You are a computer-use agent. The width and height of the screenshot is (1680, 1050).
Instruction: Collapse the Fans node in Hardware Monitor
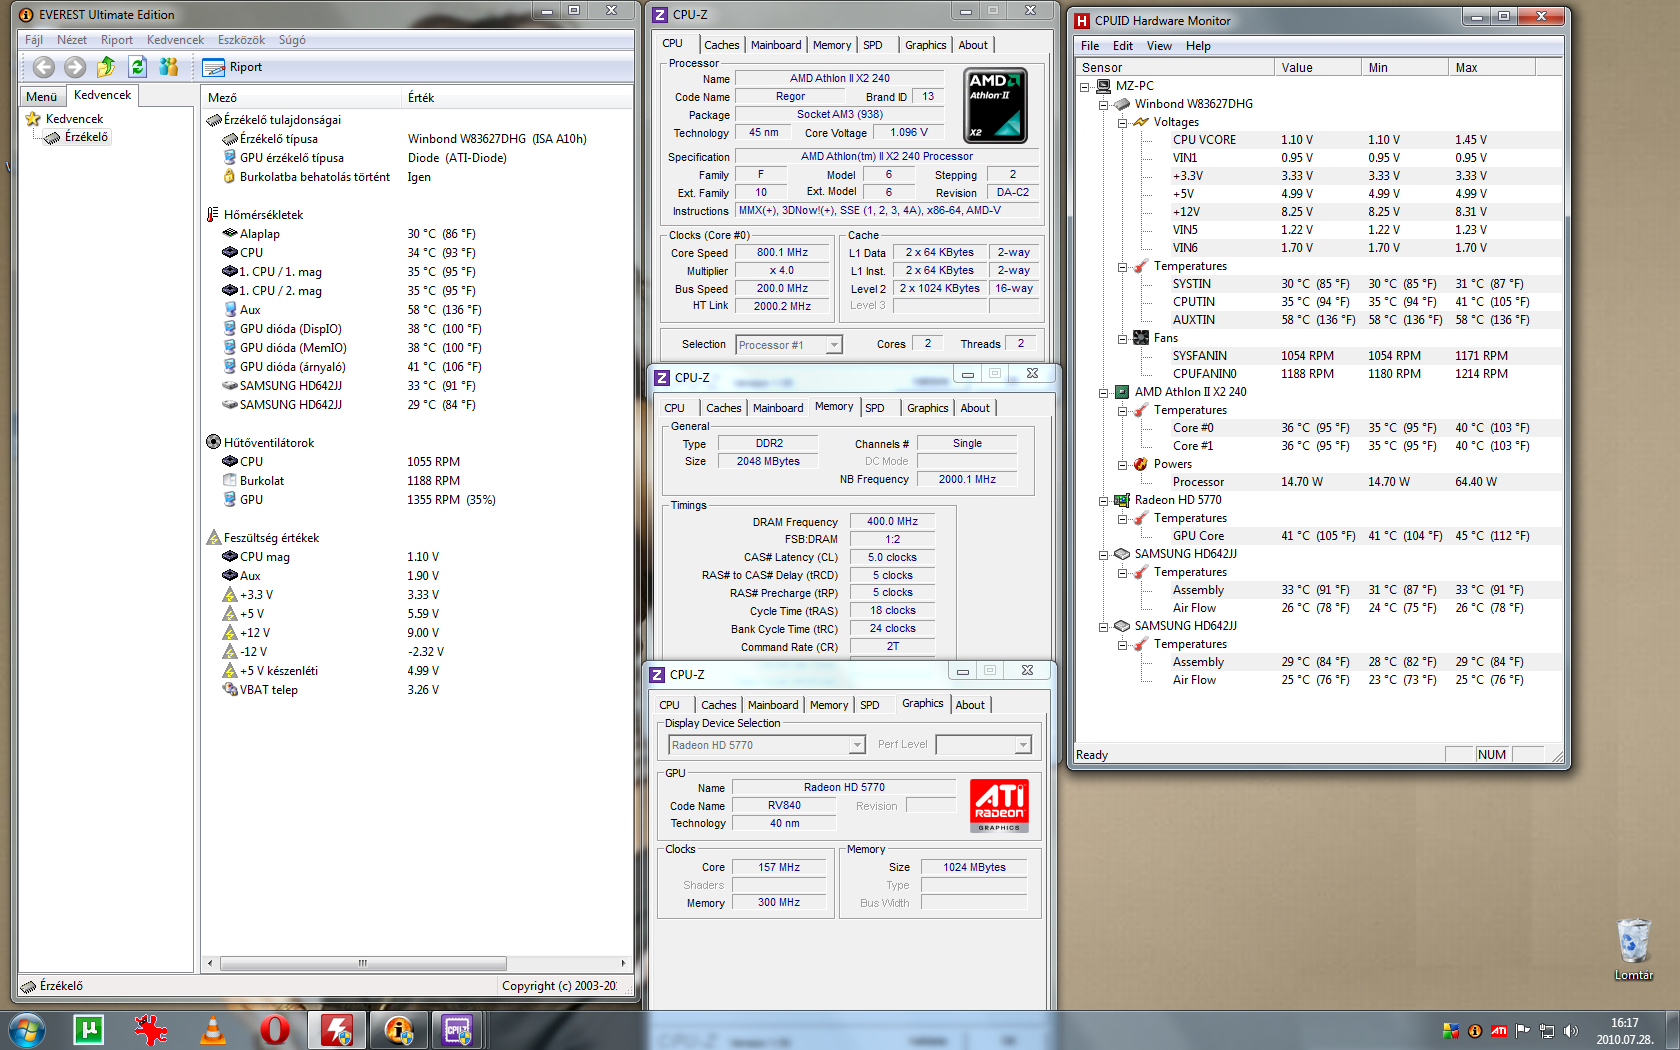pyautogui.click(x=1123, y=339)
